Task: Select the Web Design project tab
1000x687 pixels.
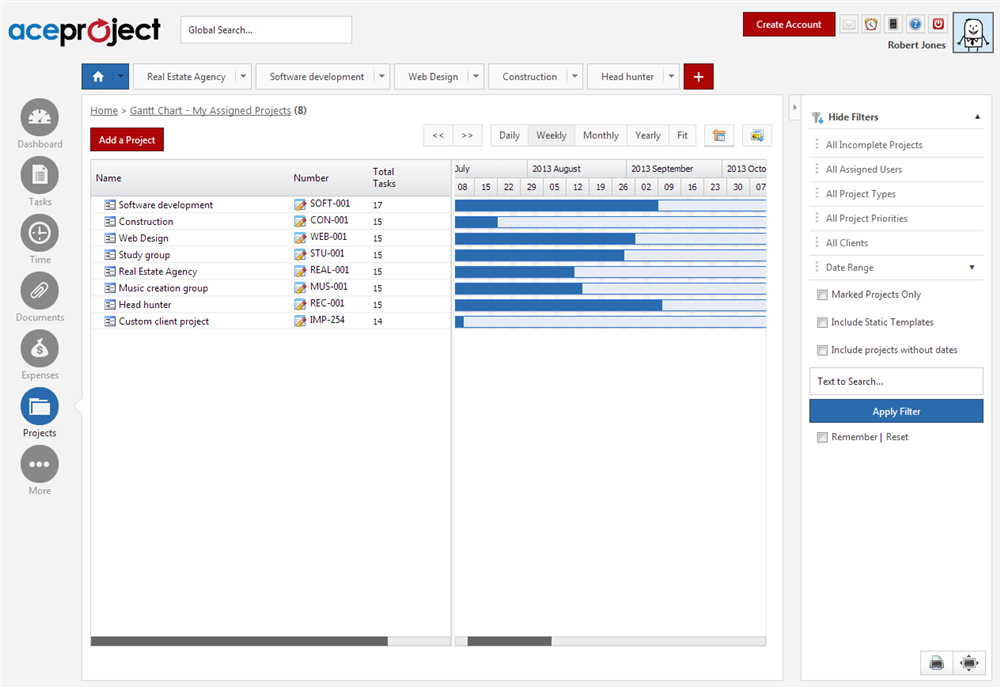Action: click(x=432, y=75)
